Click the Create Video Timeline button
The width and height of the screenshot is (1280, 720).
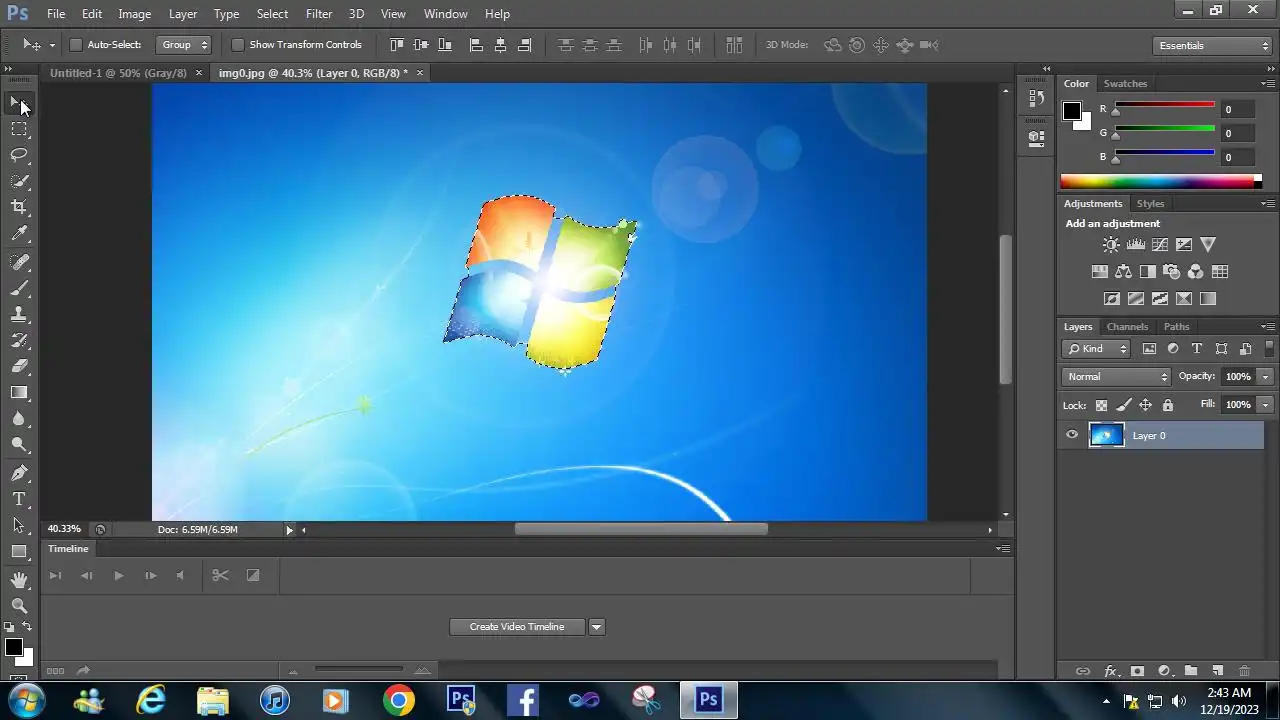tap(517, 627)
